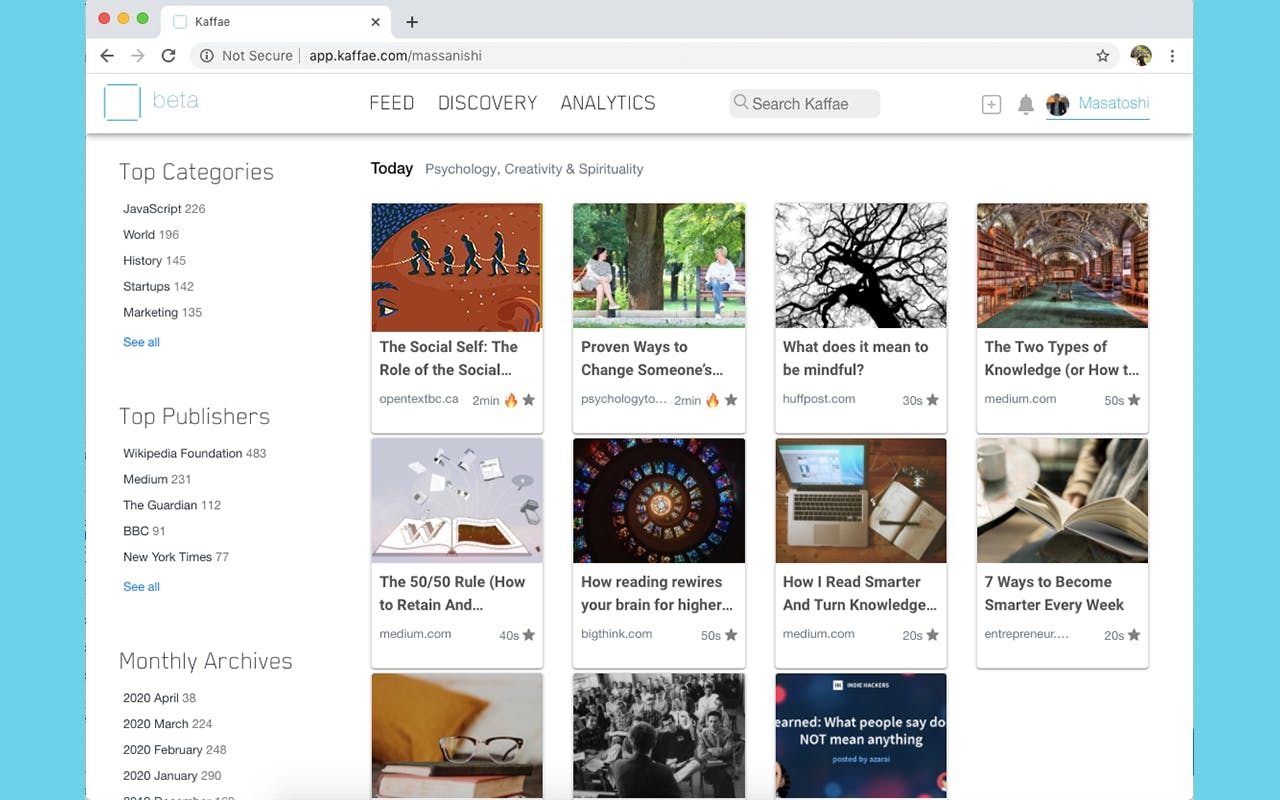Open 2020 January archive

pyautogui.click(x=172, y=776)
